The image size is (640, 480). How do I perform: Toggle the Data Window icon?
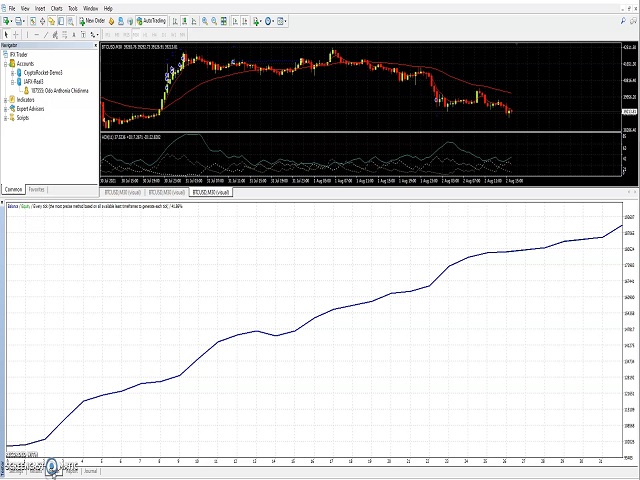tap(42, 21)
